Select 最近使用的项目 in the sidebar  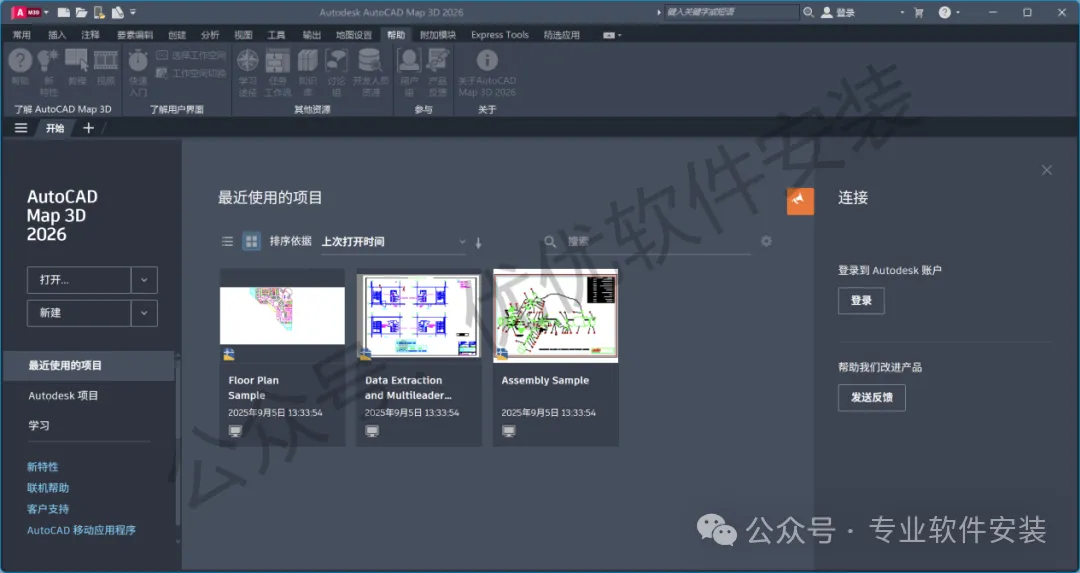tap(88, 366)
